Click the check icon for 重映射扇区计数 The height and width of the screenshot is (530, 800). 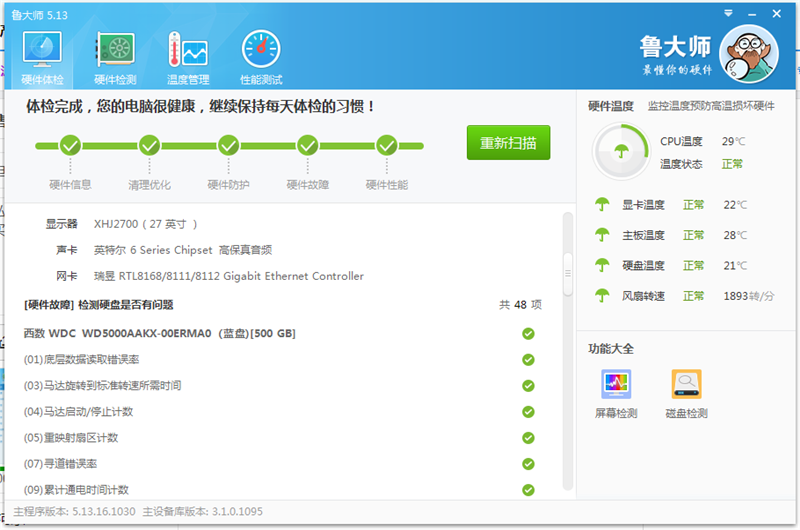click(x=528, y=438)
